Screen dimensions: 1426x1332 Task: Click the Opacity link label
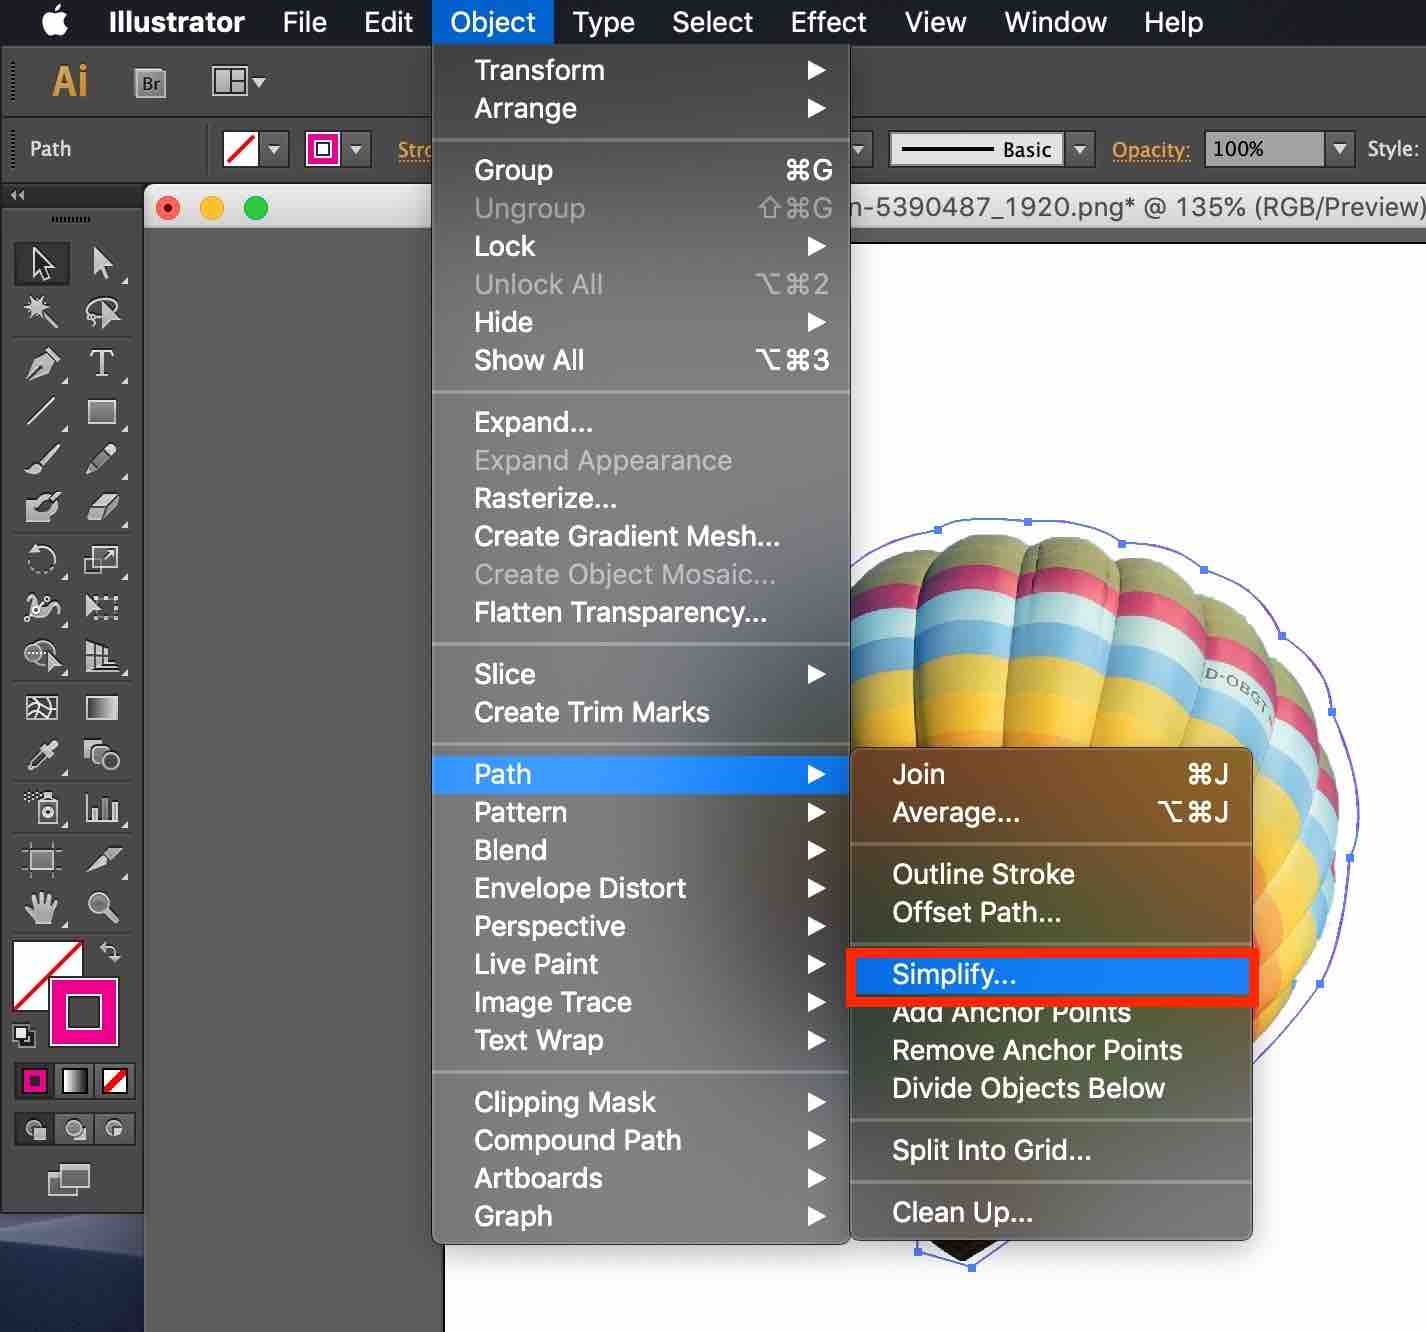click(x=1151, y=150)
